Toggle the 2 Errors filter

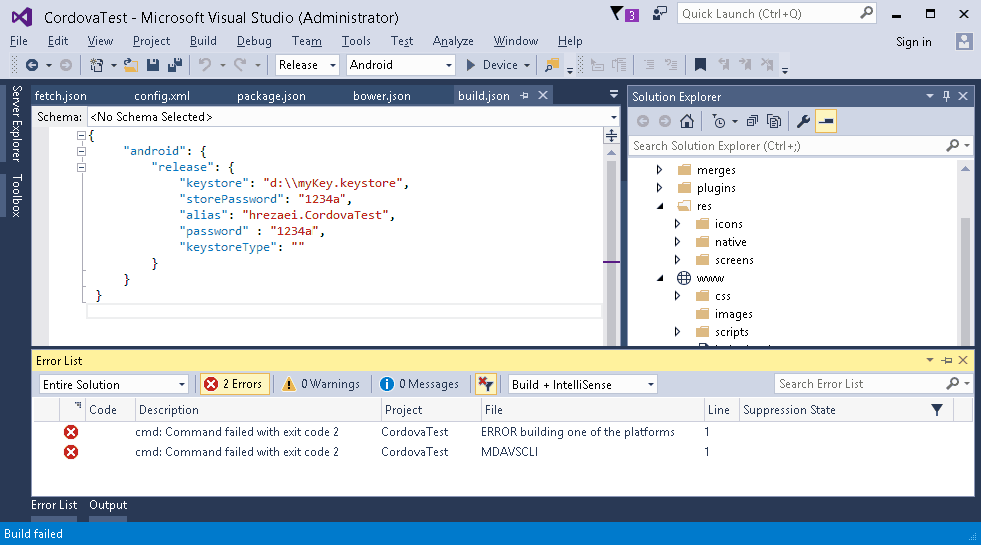coord(235,384)
